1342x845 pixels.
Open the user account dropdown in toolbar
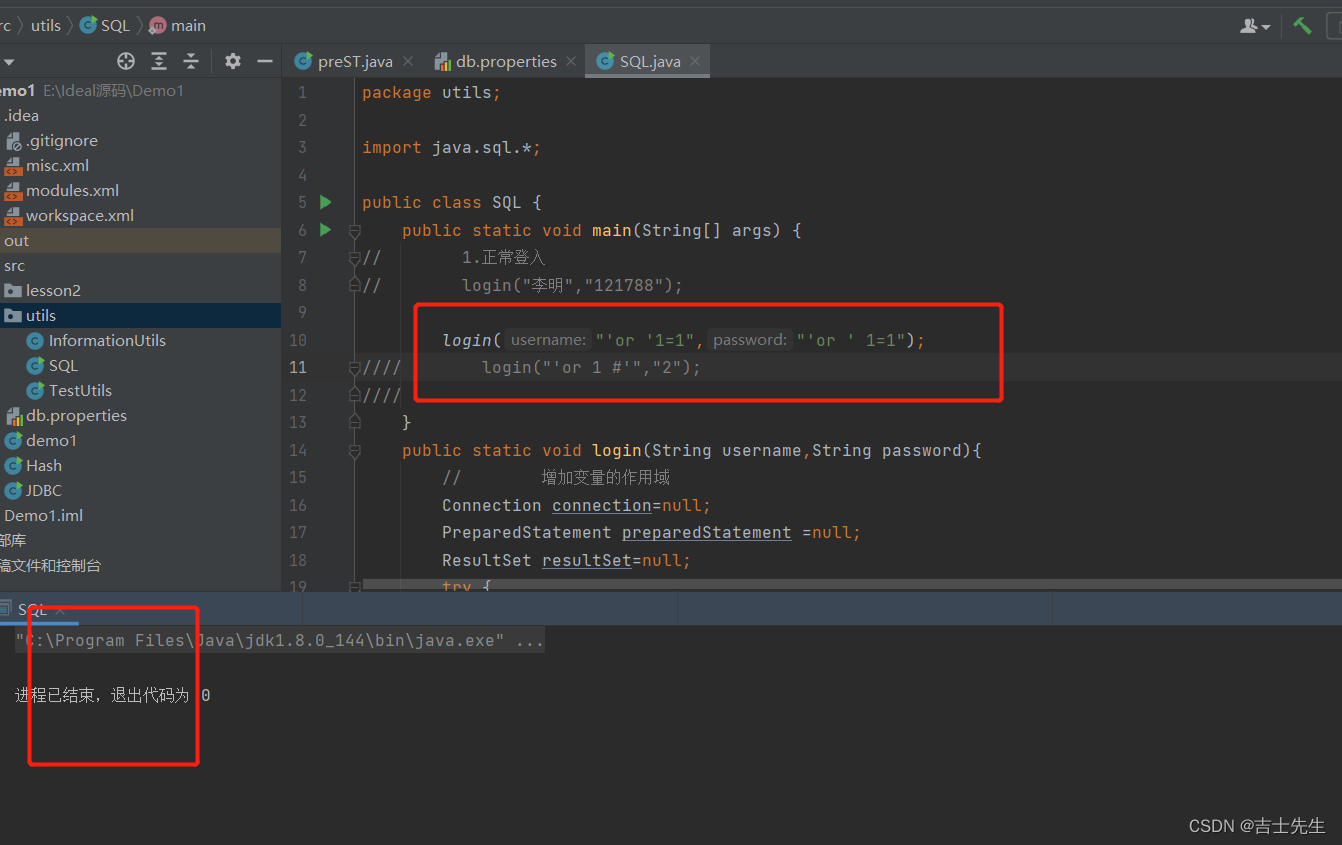coord(1255,26)
